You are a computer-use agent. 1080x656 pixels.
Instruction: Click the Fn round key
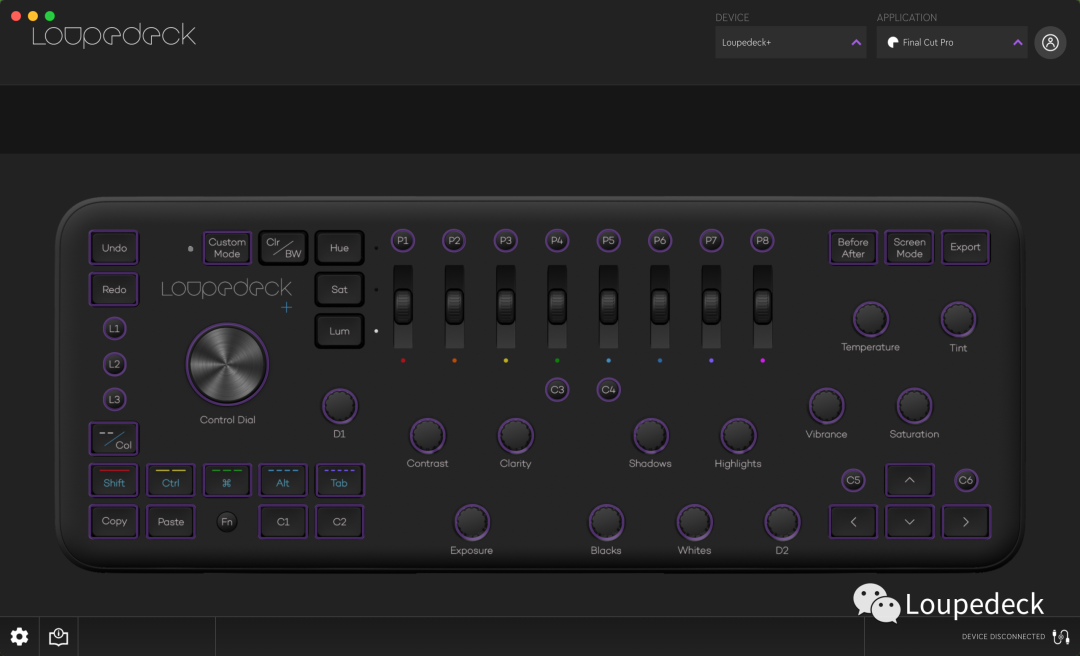(x=227, y=522)
